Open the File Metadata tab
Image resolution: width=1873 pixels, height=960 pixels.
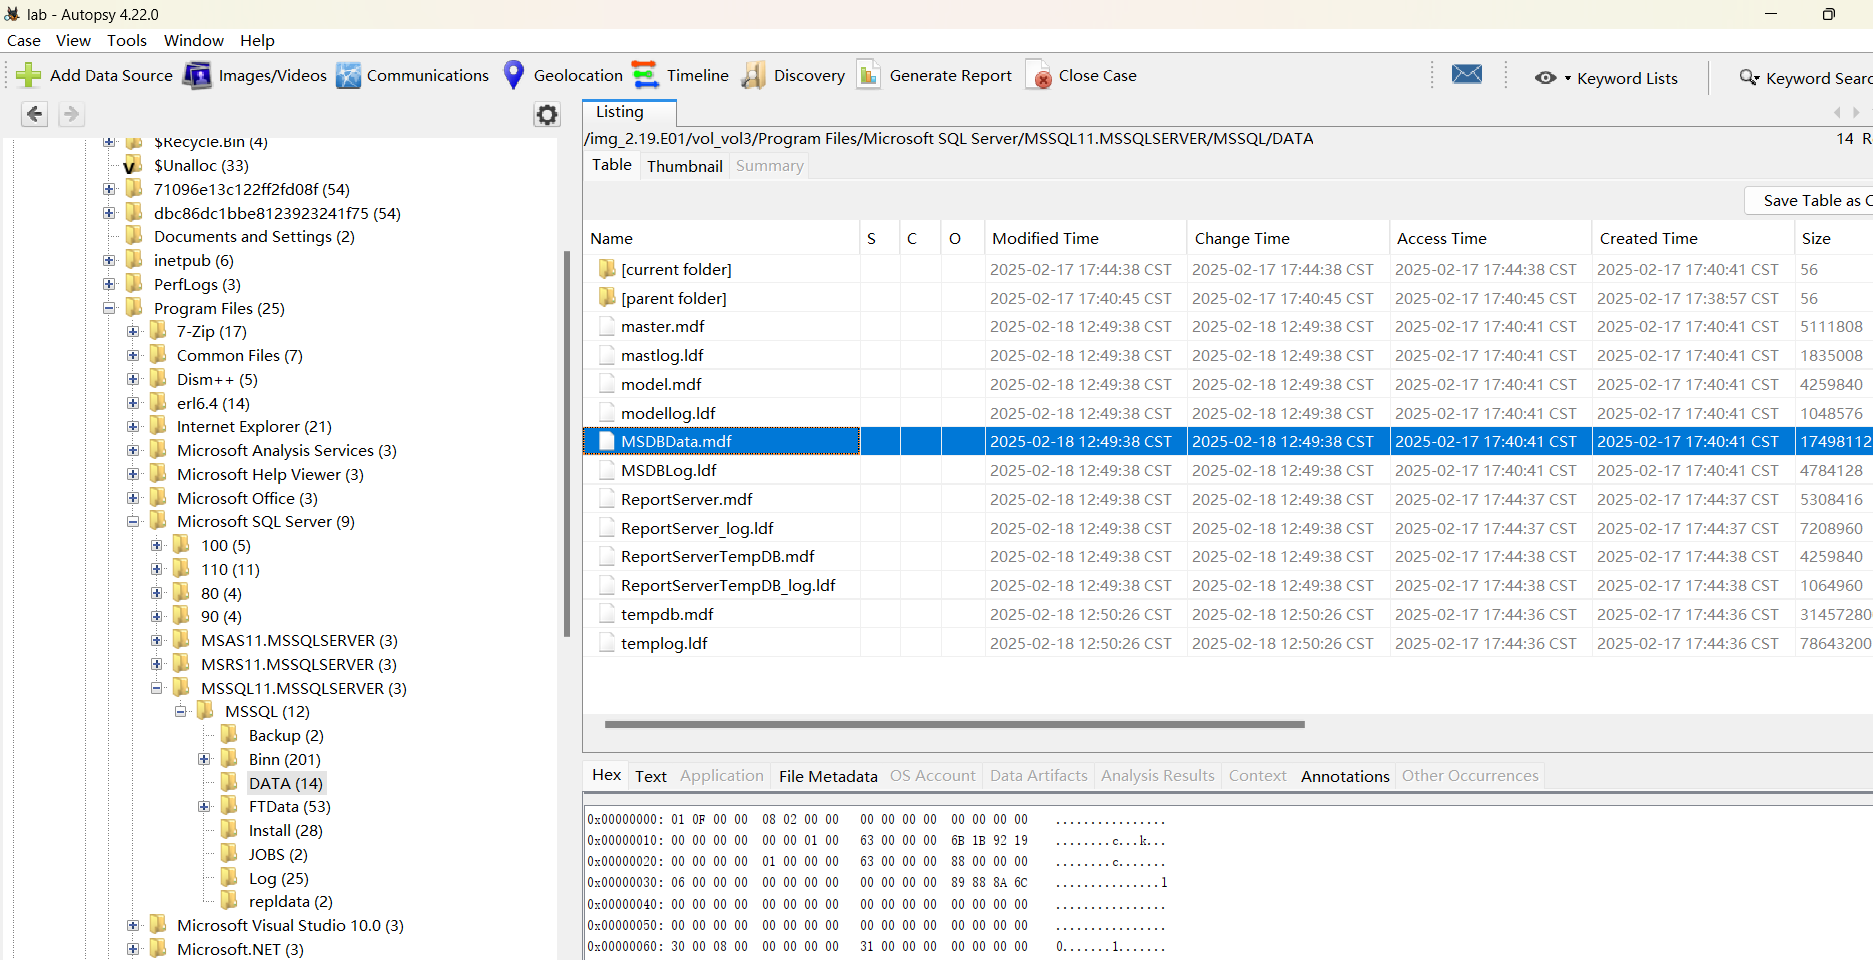[x=828, y=776]
